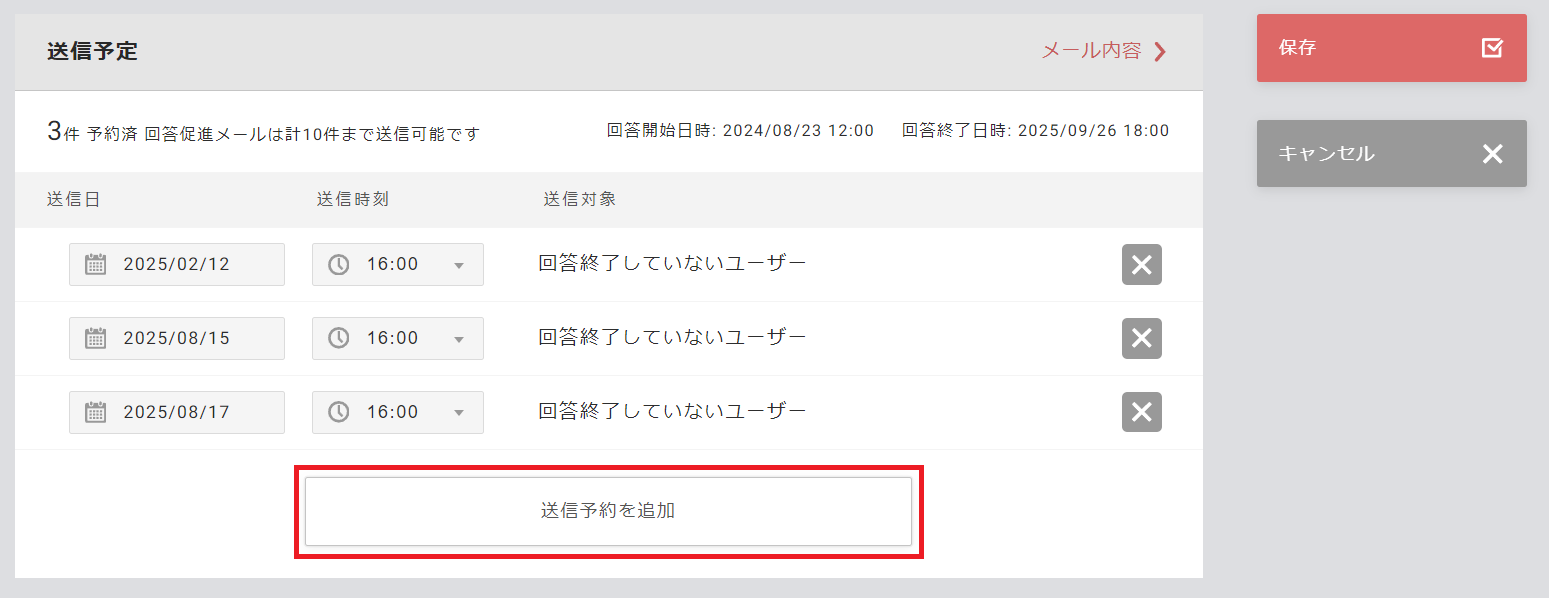
Task: Click the 送信予約を追加 button
Action: tap(608, 511)
